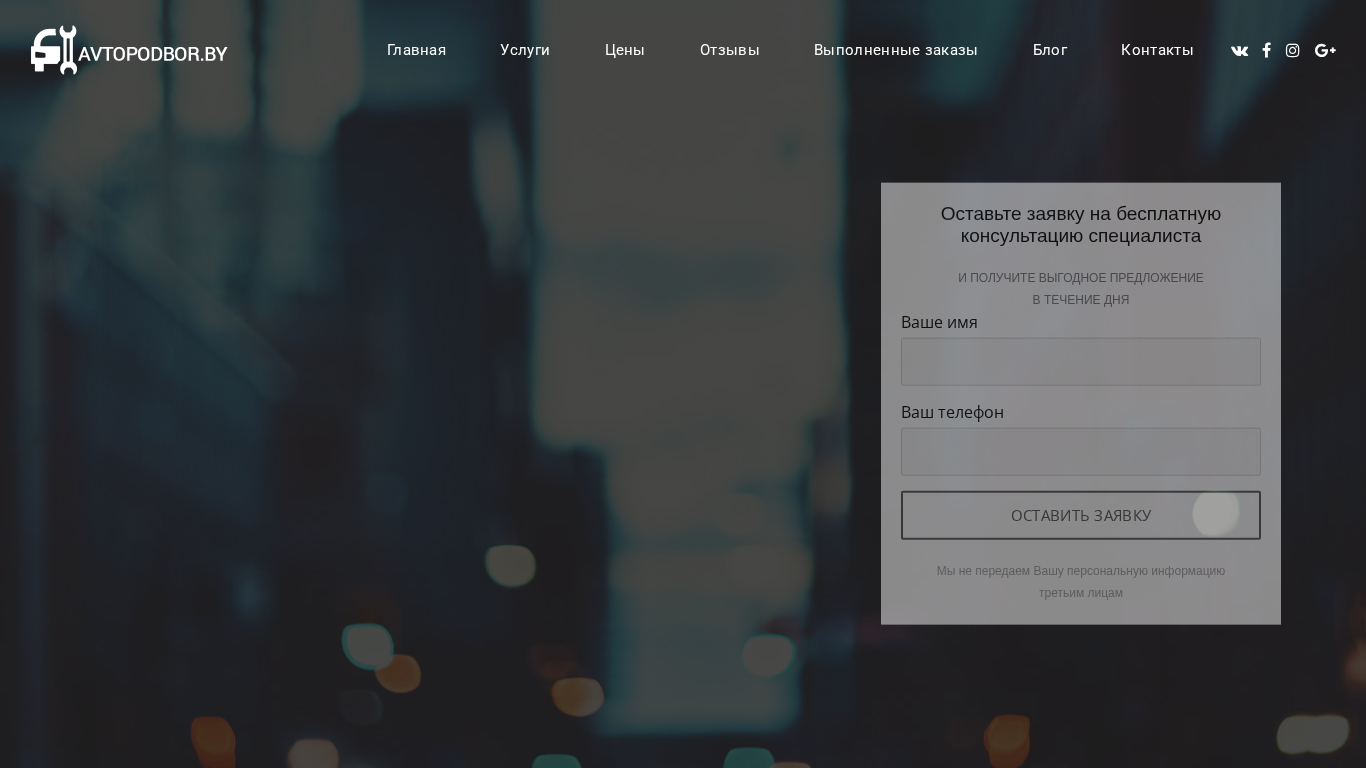
Task: Open the Цены menu item
Action: [x=625, y=50]
